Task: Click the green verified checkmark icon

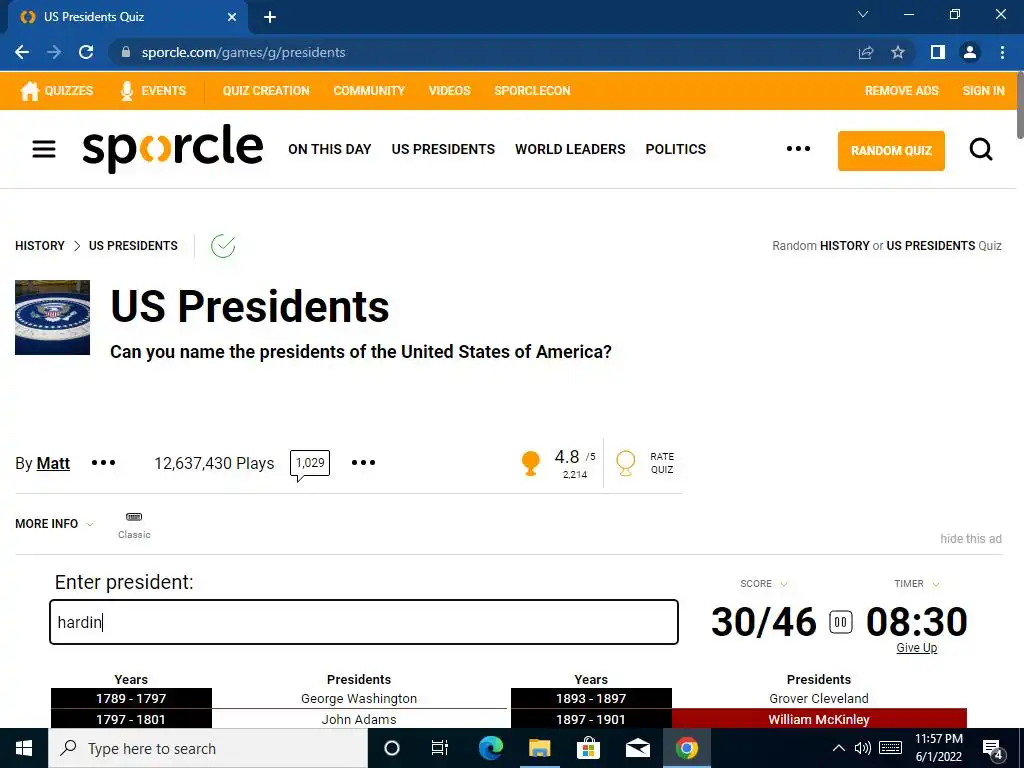Action: 223,246
